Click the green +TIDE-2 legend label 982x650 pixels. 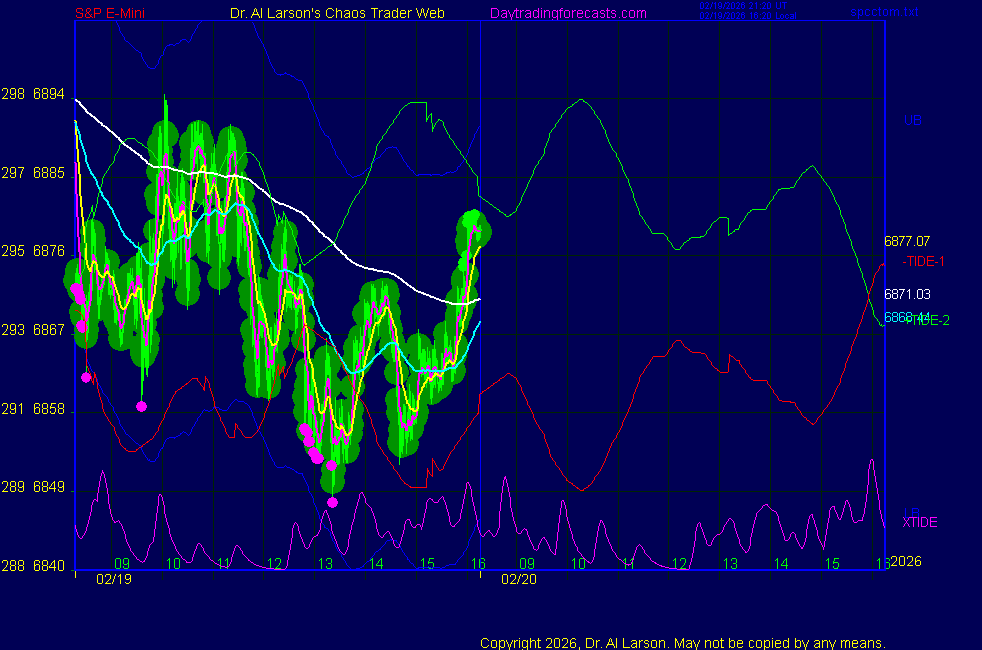927,320
